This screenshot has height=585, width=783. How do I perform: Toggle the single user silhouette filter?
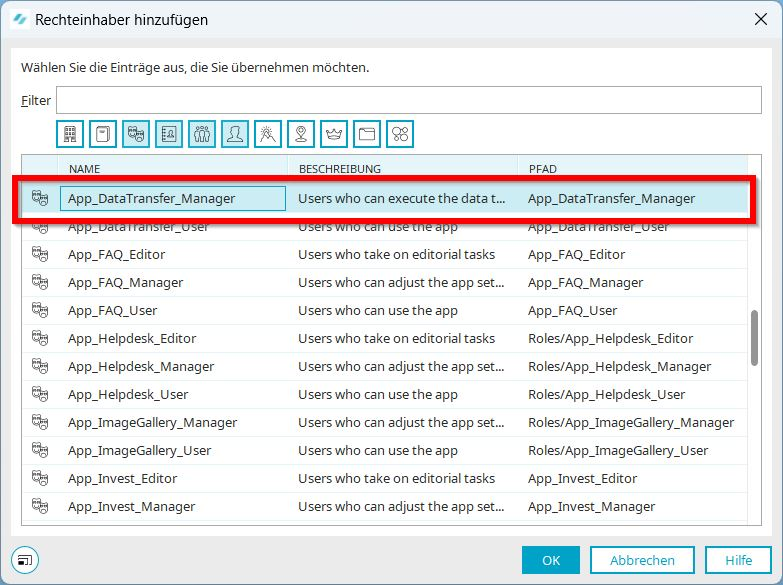point(235,134)
